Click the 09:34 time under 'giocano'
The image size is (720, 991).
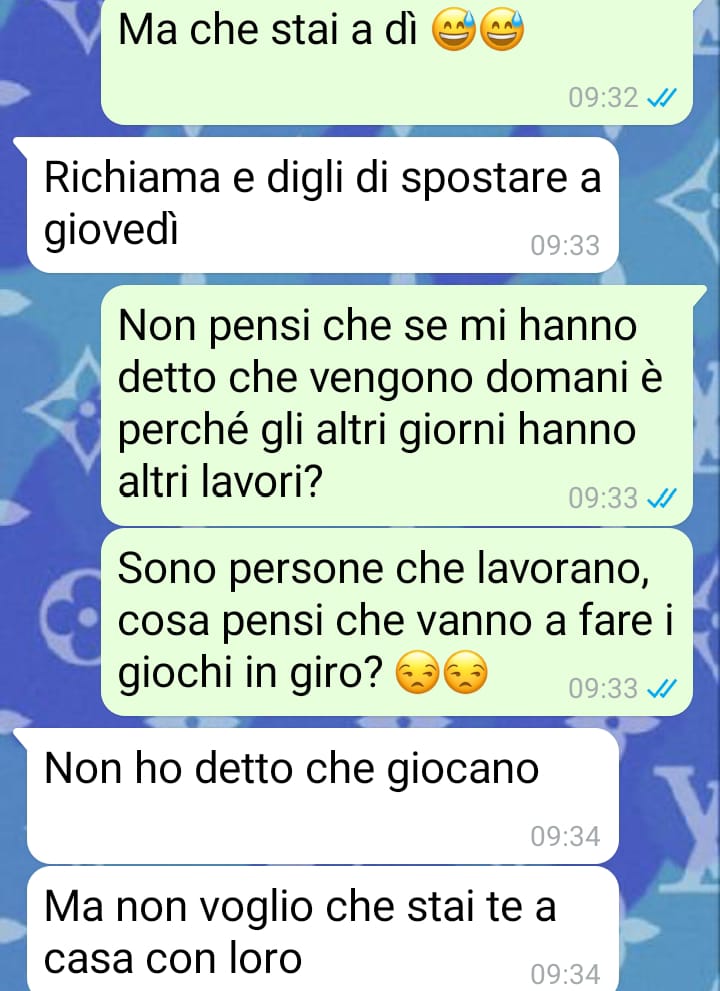565,836
